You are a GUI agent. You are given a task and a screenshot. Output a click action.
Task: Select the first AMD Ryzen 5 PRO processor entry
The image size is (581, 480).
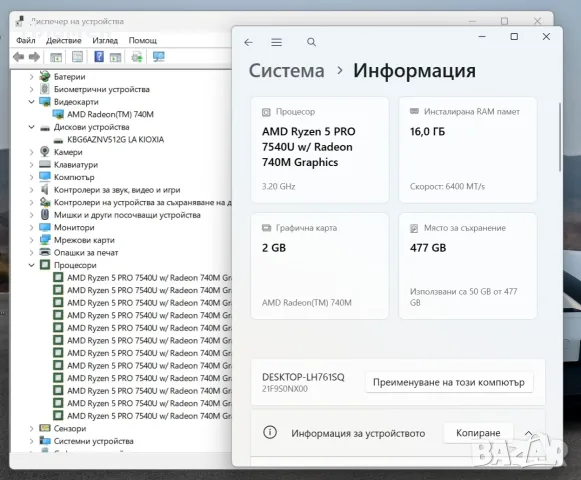coord(149,278)
